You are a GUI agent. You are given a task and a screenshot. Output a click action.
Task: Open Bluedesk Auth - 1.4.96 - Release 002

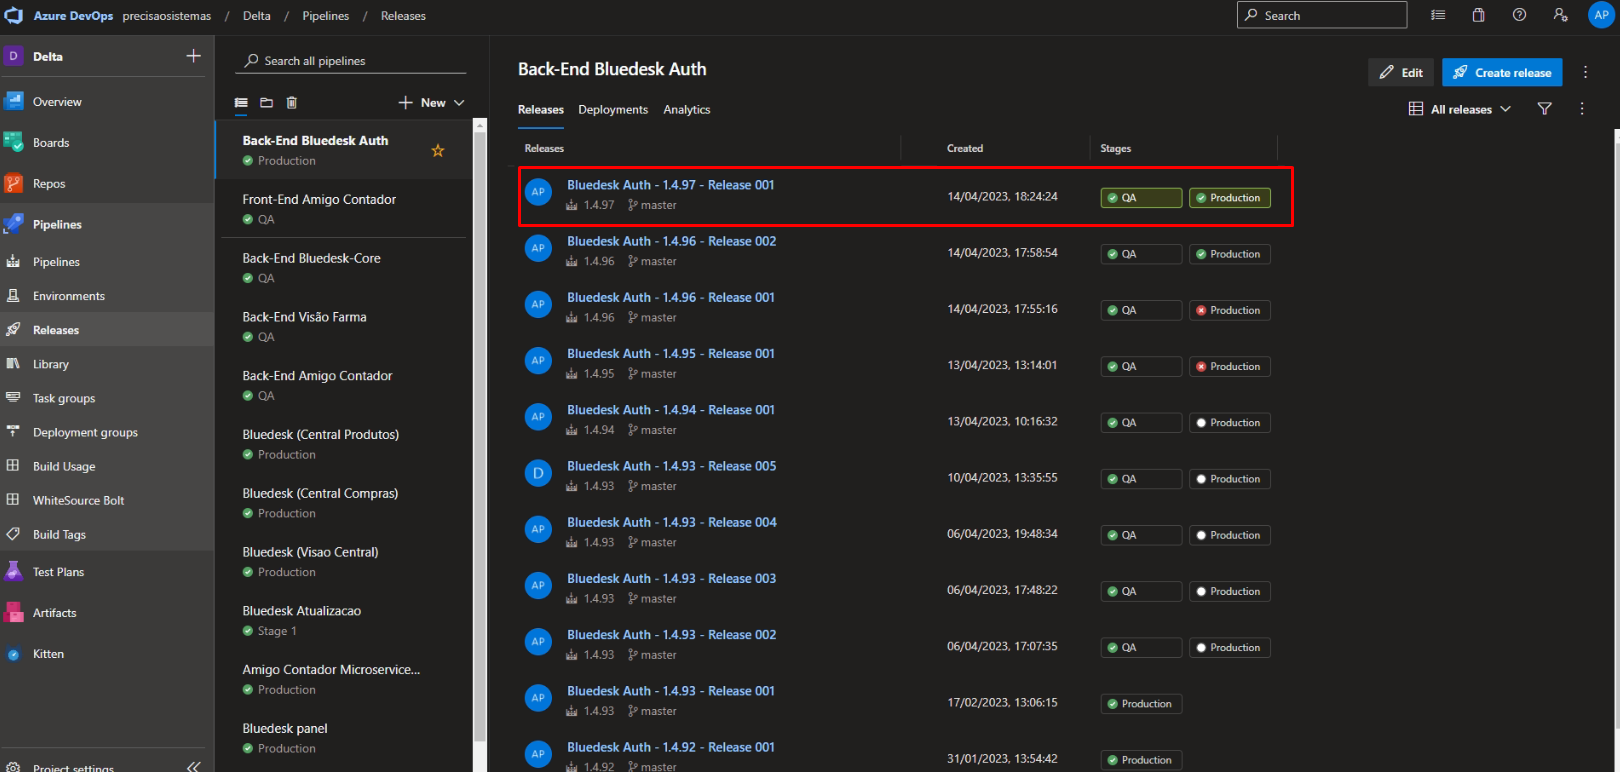click(x=671, y=241)
